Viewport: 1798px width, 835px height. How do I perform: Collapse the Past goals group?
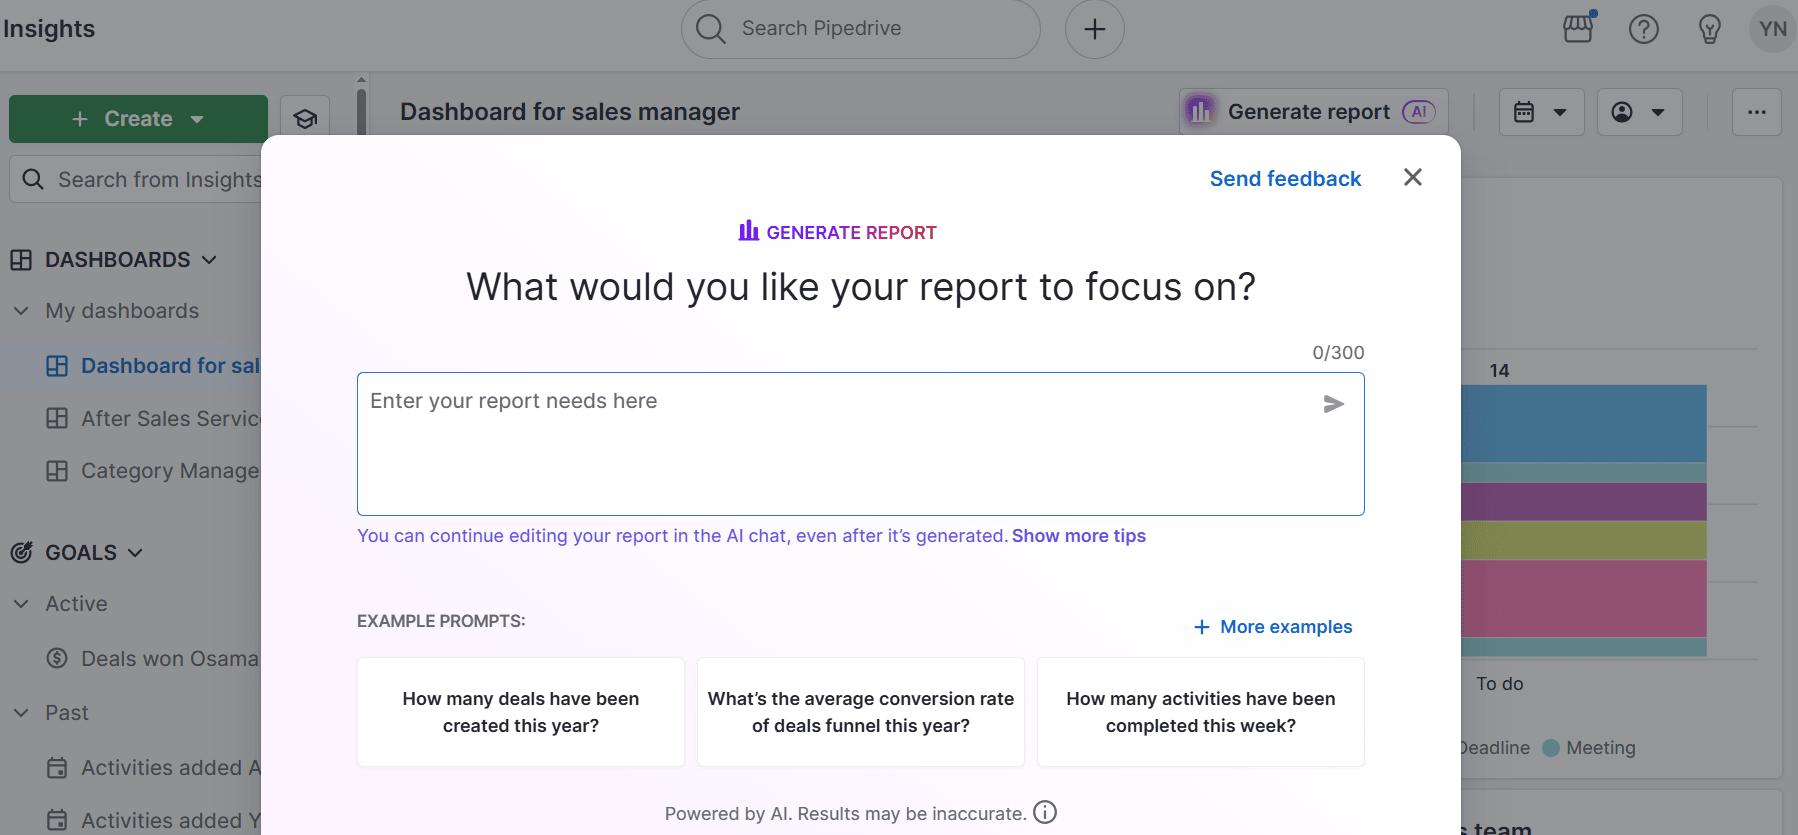(x=21, y=713)
